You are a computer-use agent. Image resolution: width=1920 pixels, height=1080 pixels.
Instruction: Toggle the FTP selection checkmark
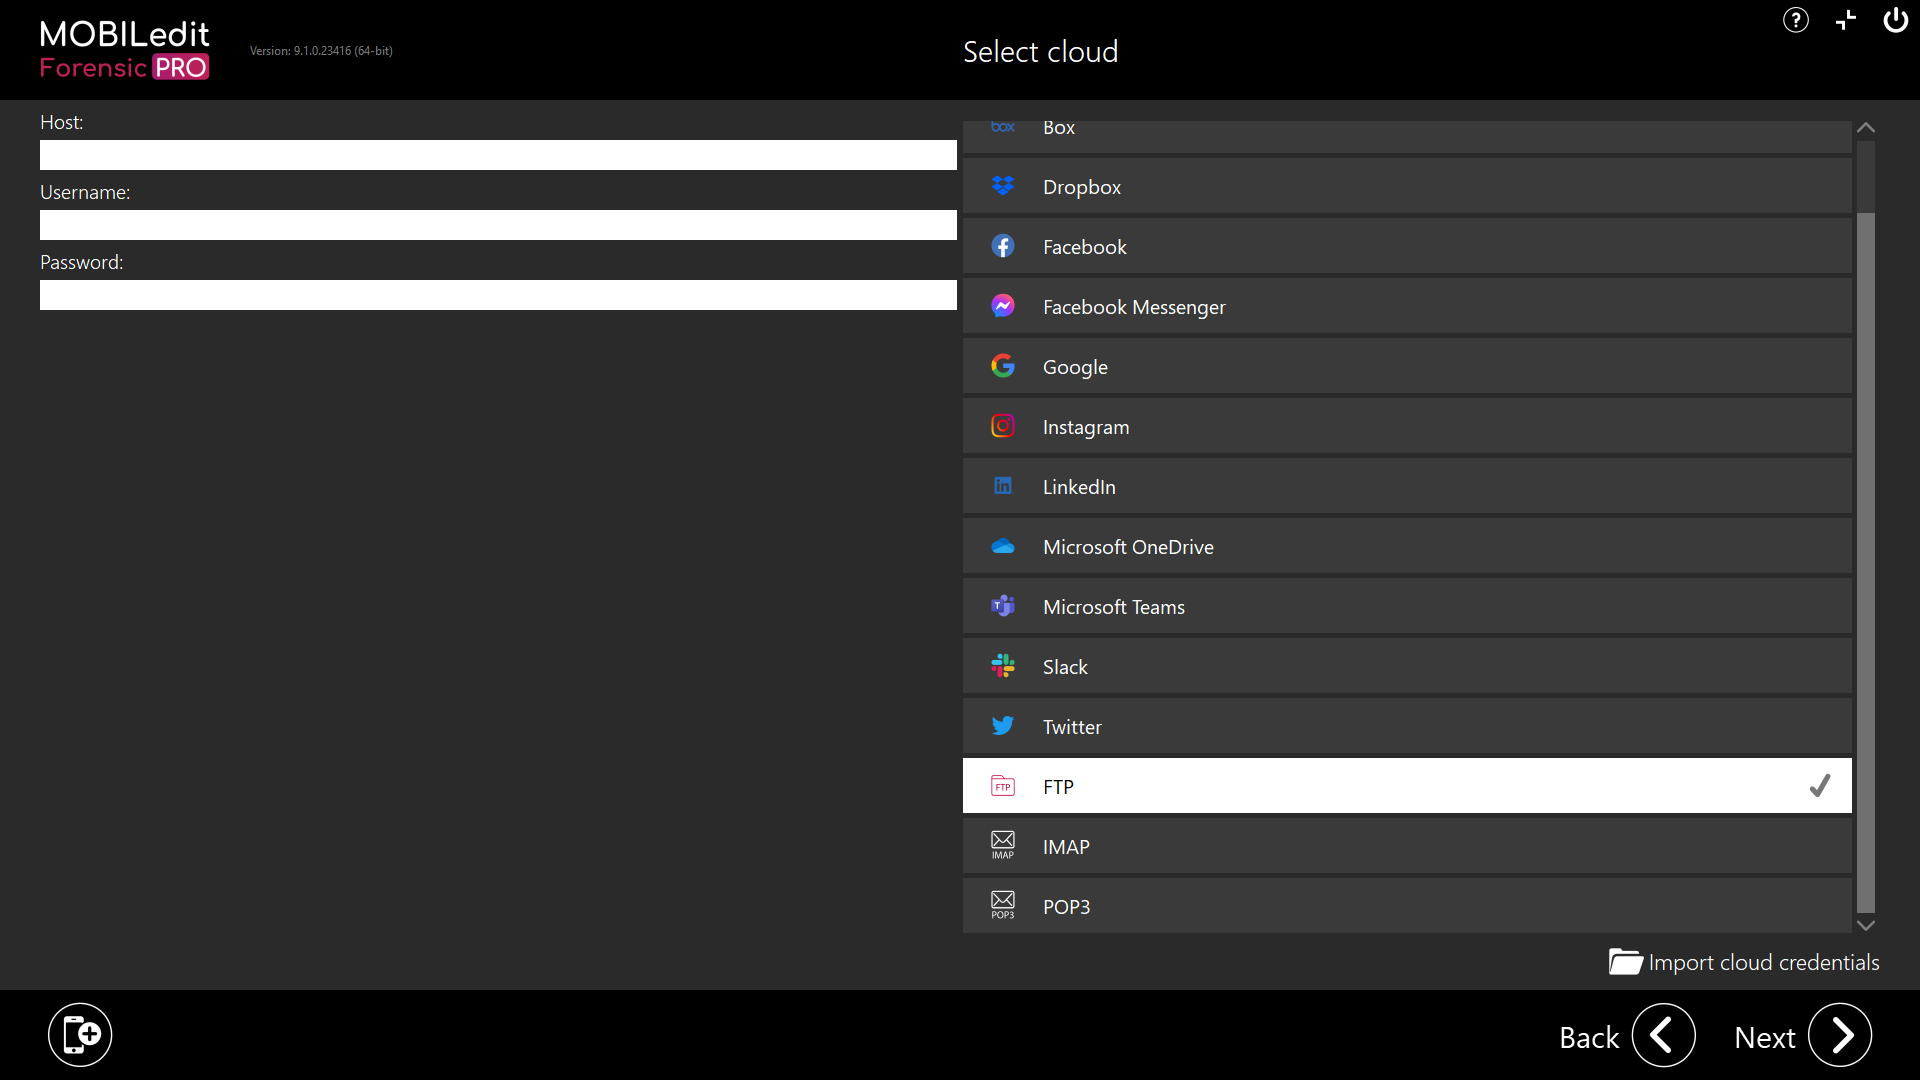click(x=1819, y=786)
